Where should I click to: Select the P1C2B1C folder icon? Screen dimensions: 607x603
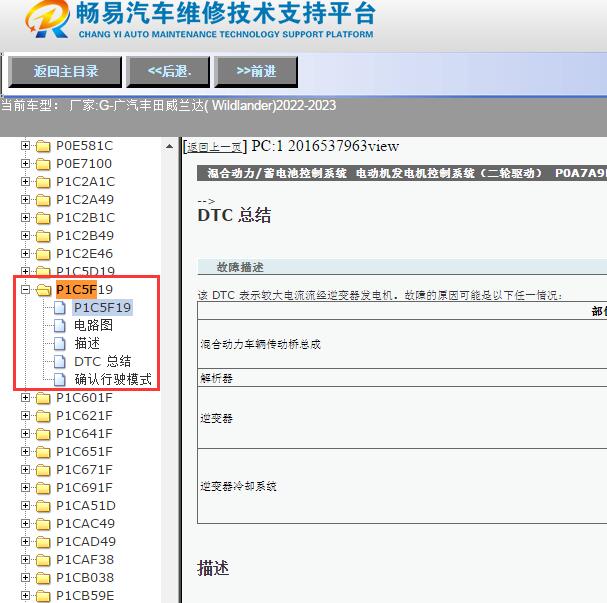[43, 218]
